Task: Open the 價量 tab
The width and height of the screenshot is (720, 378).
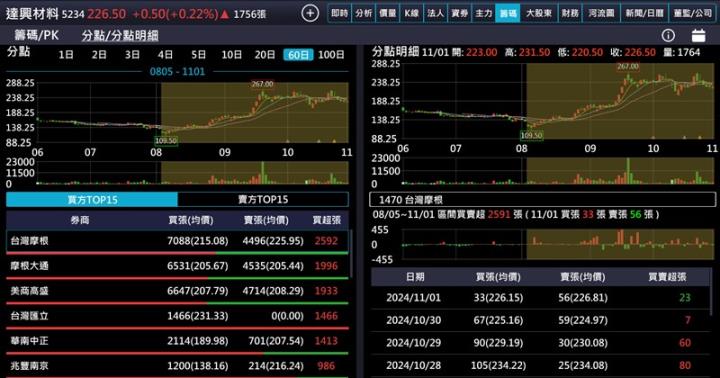Action: (x=388, y=13)
